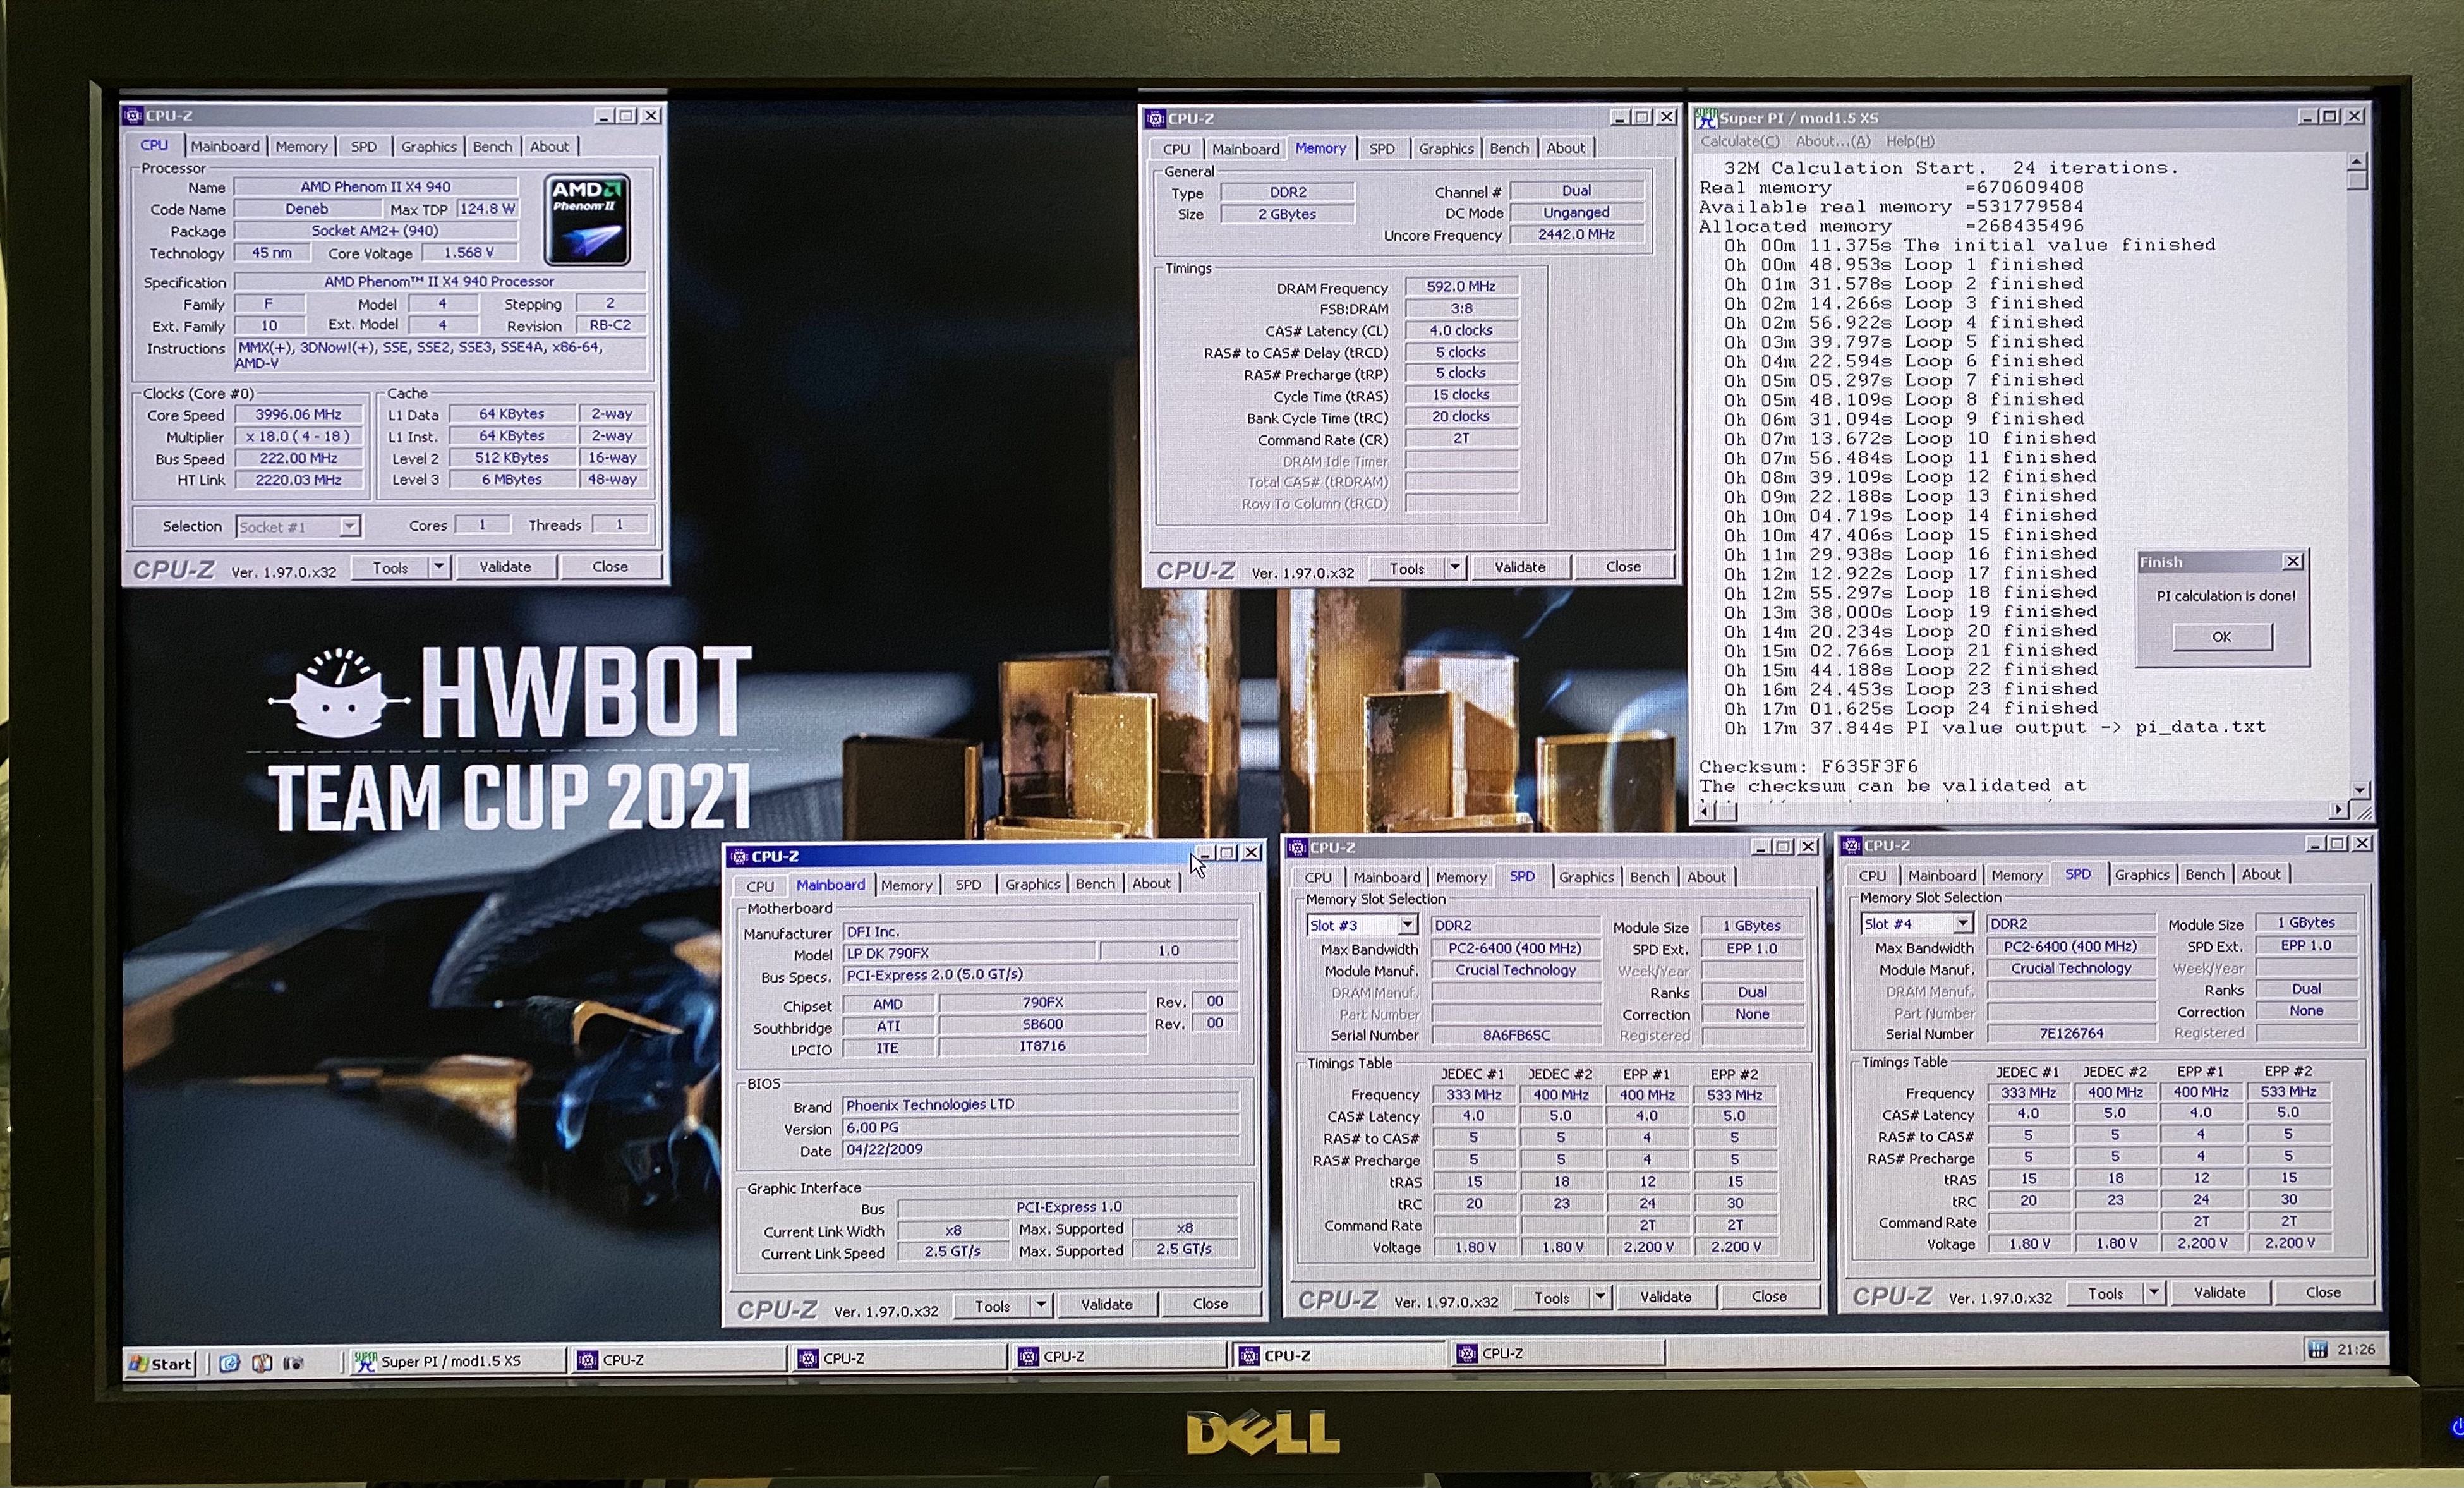Click the Checksum: F635F3F6 line in Super PI

(1809, 767)
